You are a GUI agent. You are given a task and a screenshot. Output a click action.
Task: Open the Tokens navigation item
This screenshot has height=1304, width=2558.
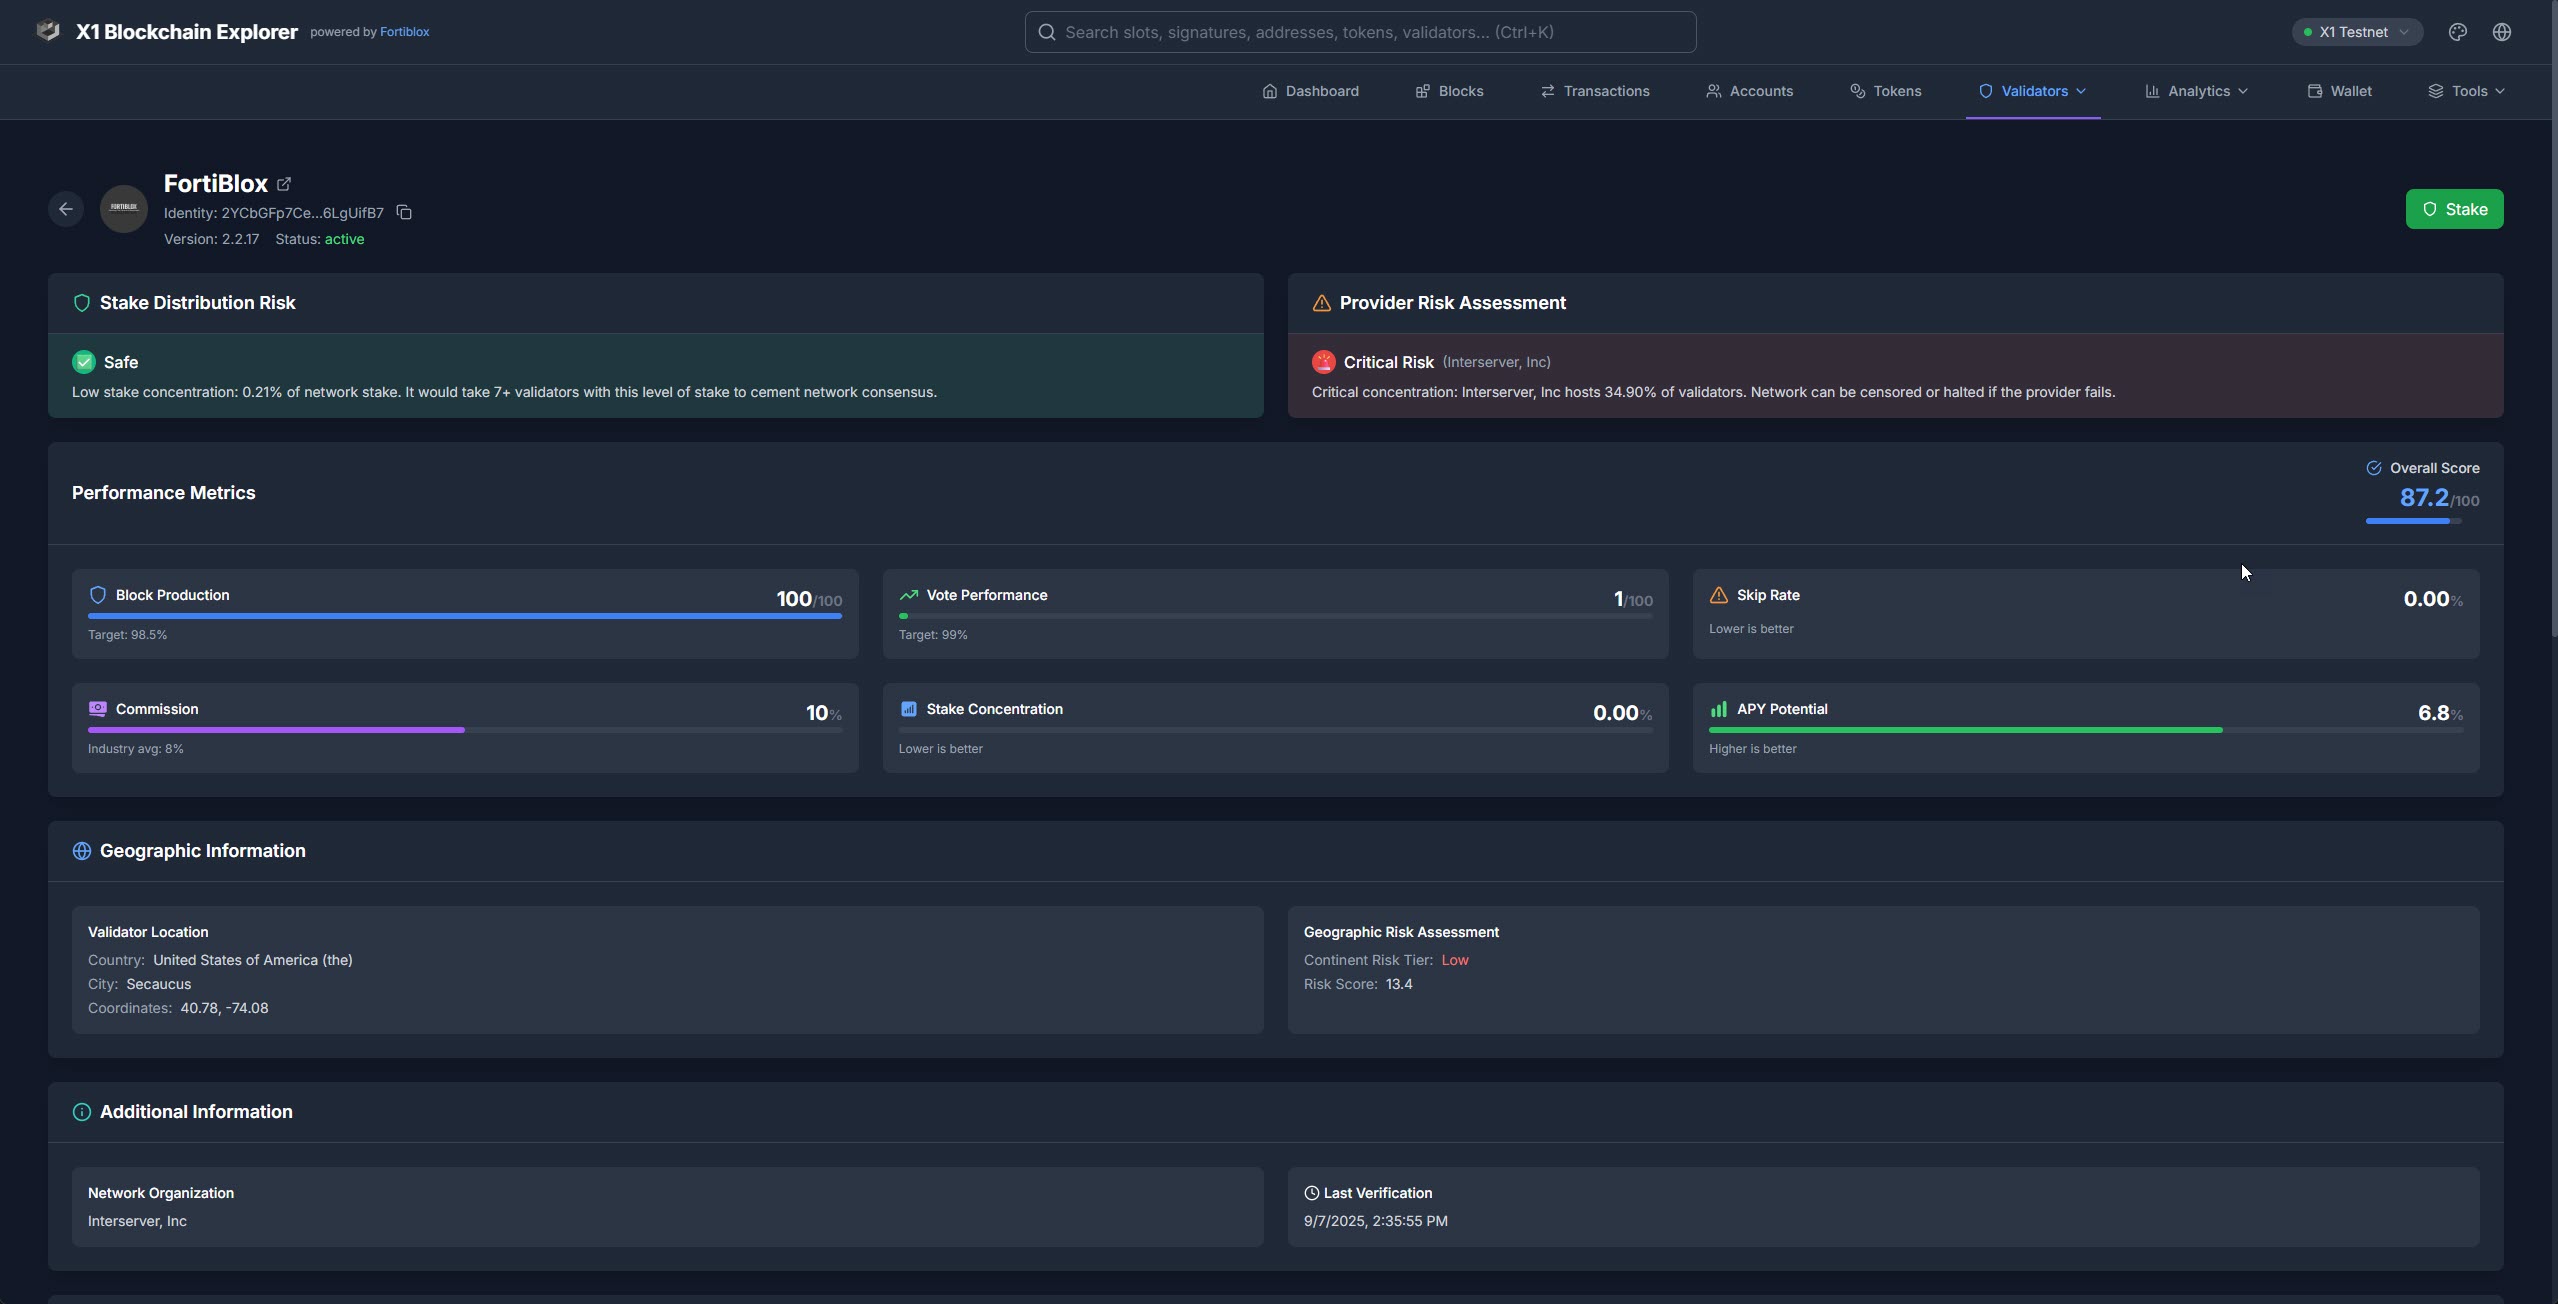1885,91
